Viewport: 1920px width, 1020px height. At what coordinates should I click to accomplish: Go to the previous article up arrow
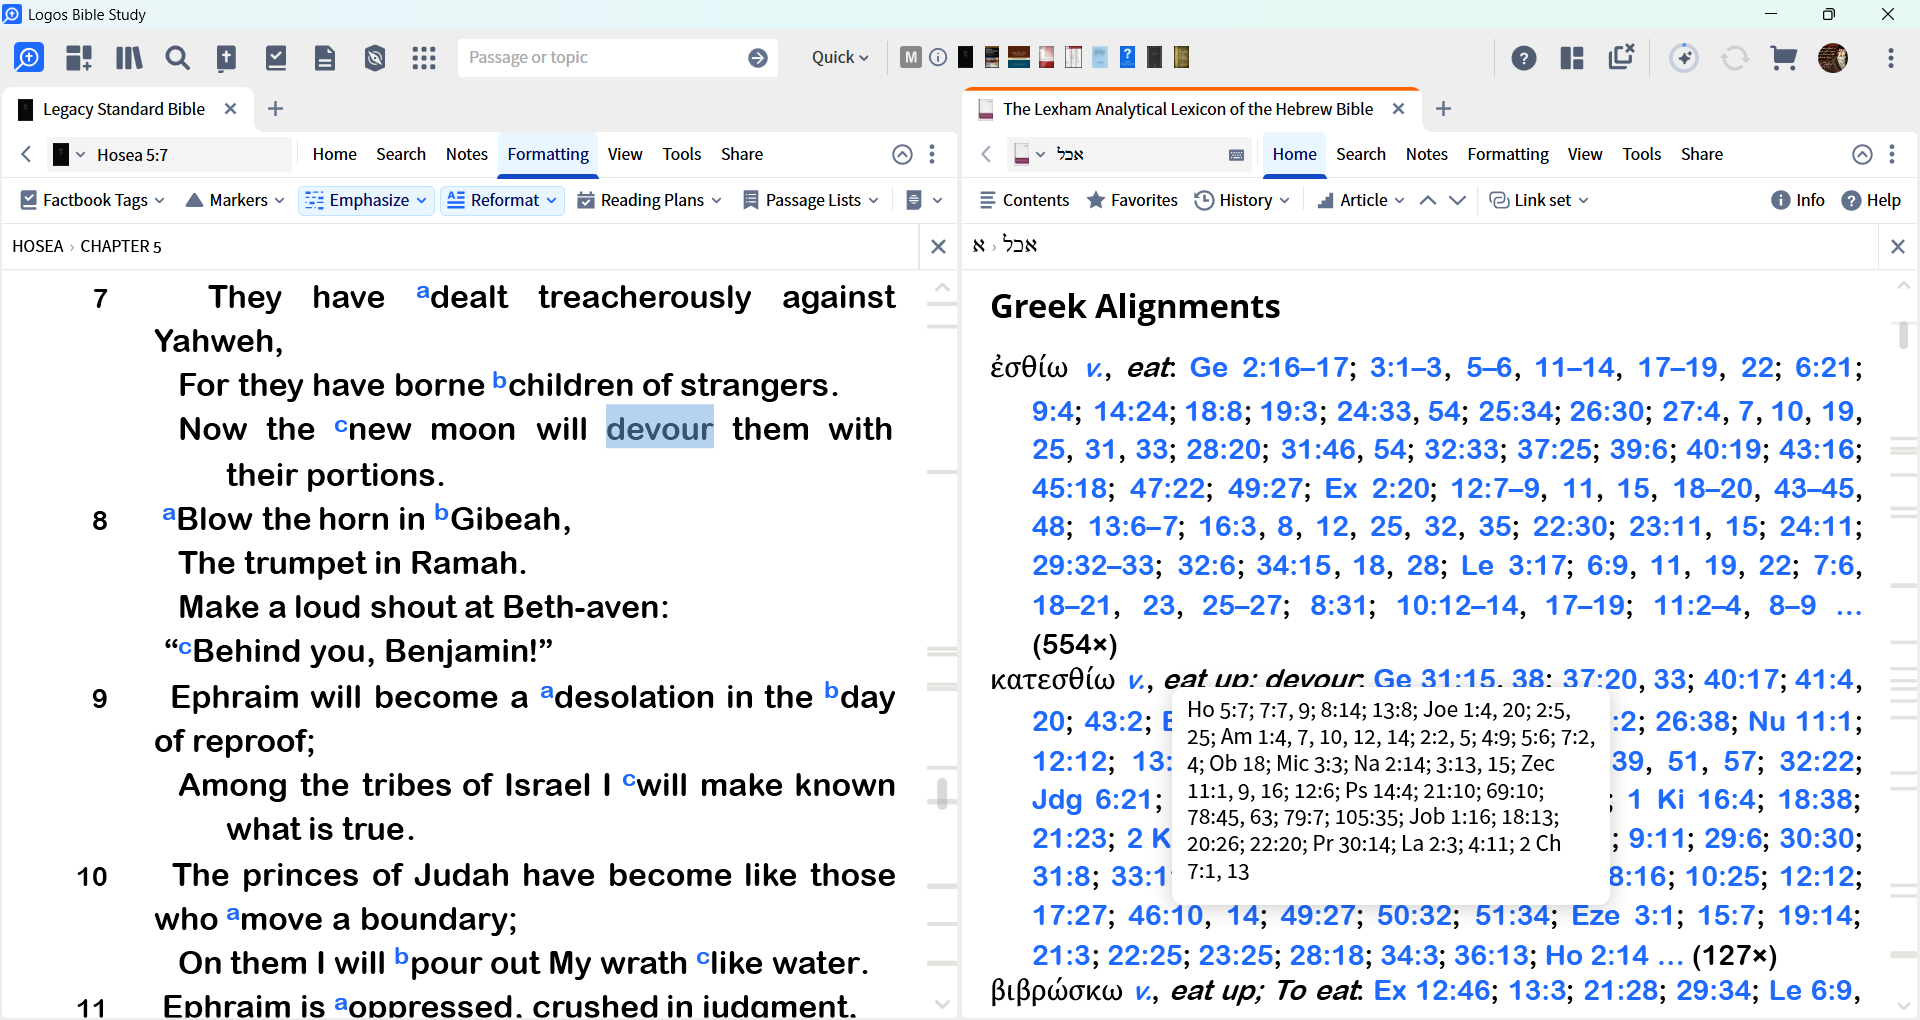(1428, 200)
